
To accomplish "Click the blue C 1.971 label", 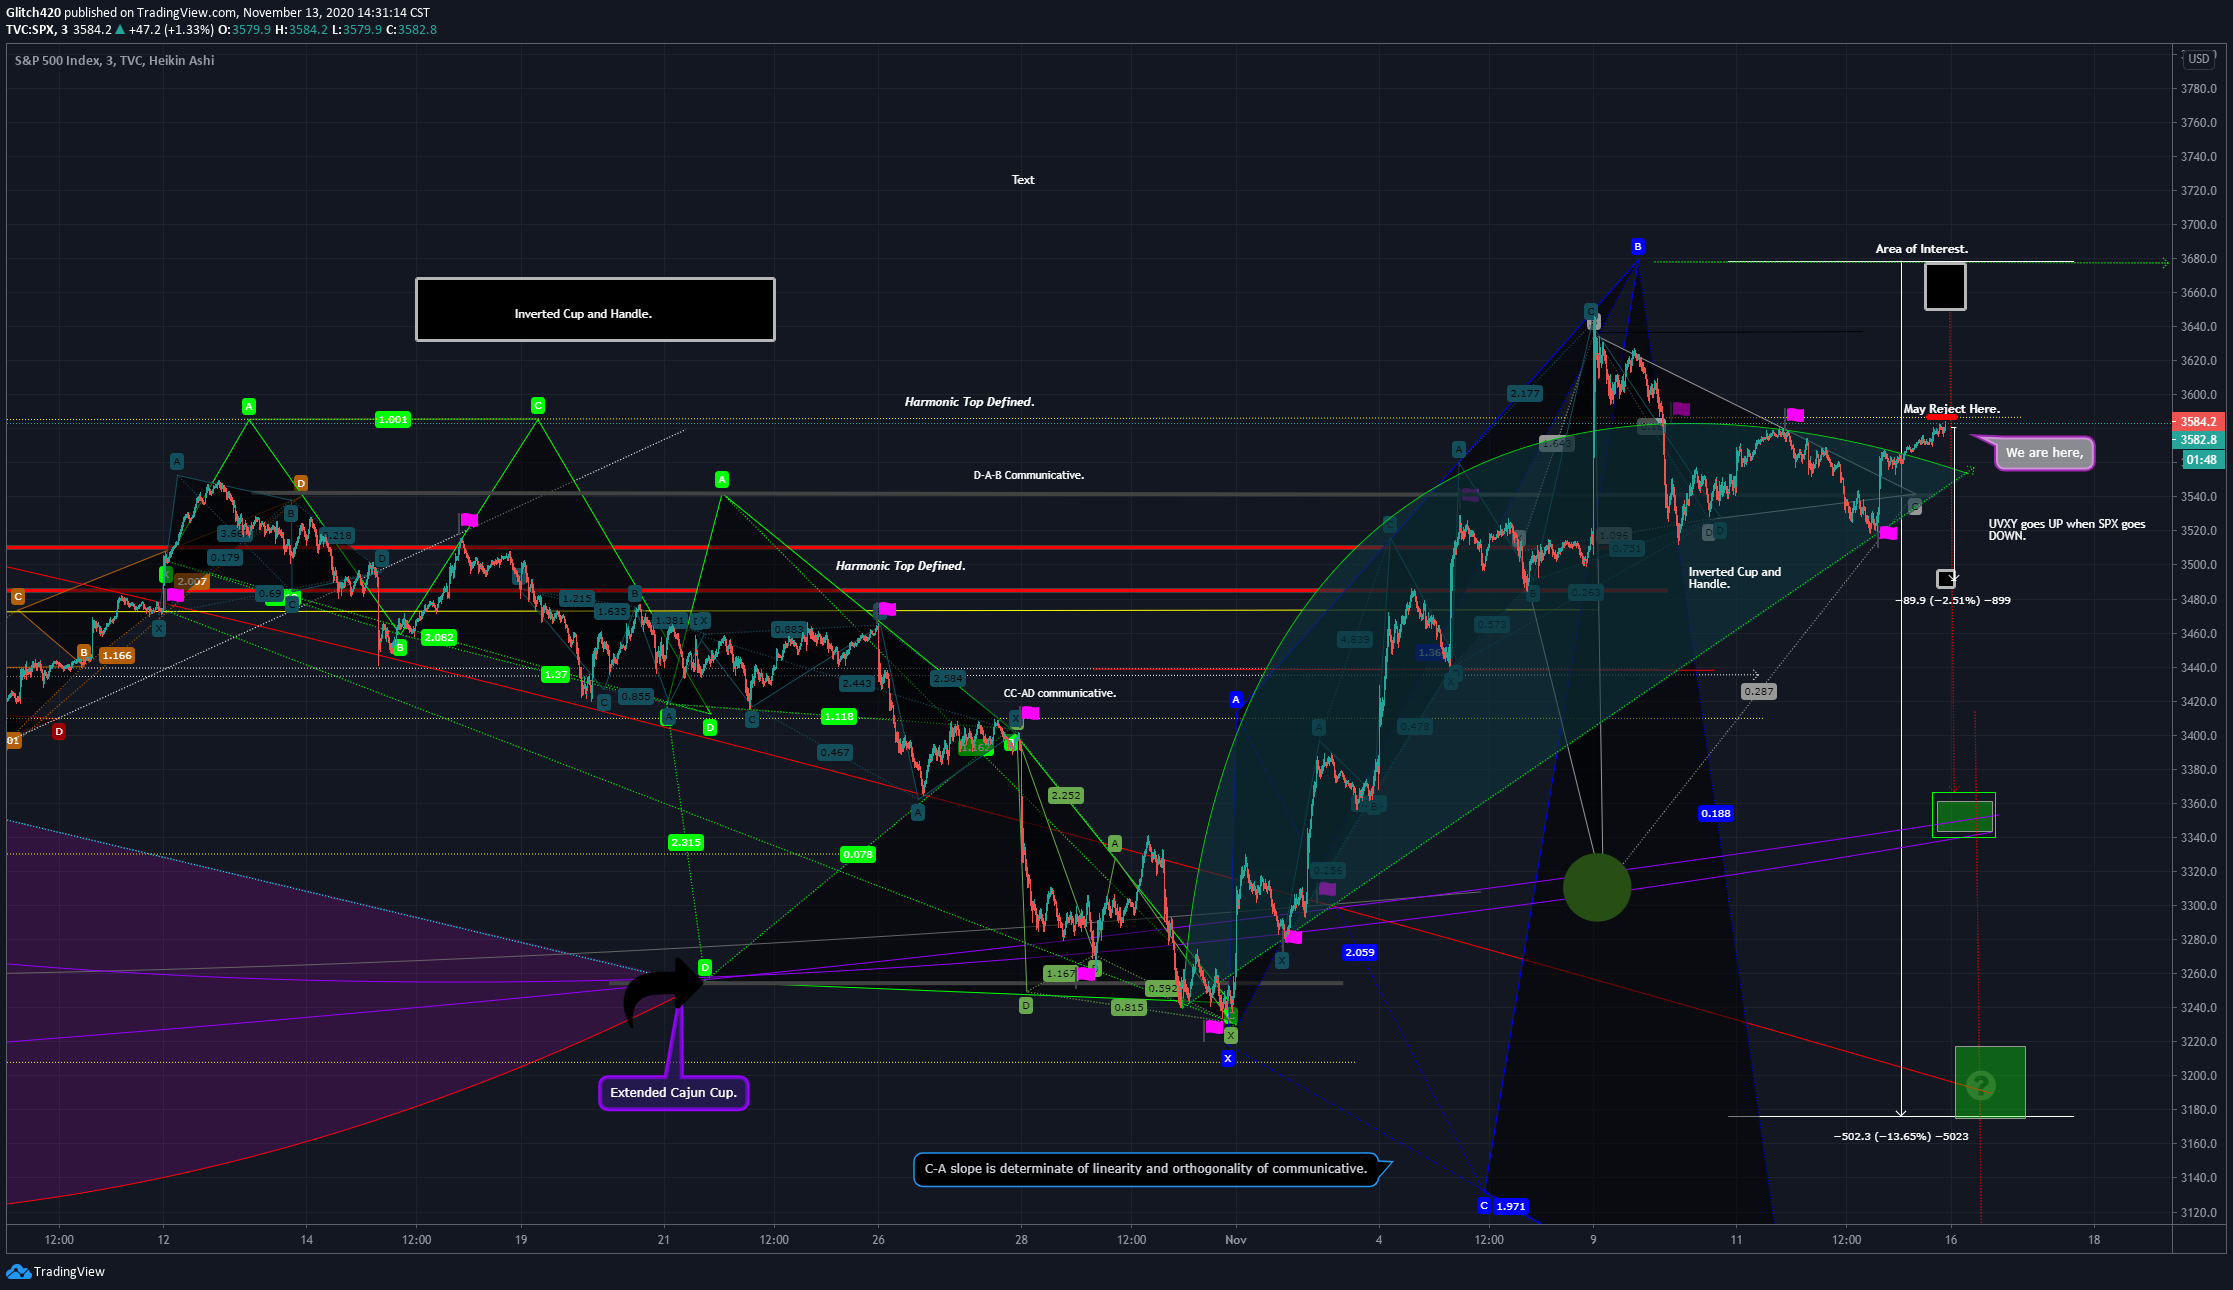I will coord(1503,1206).
